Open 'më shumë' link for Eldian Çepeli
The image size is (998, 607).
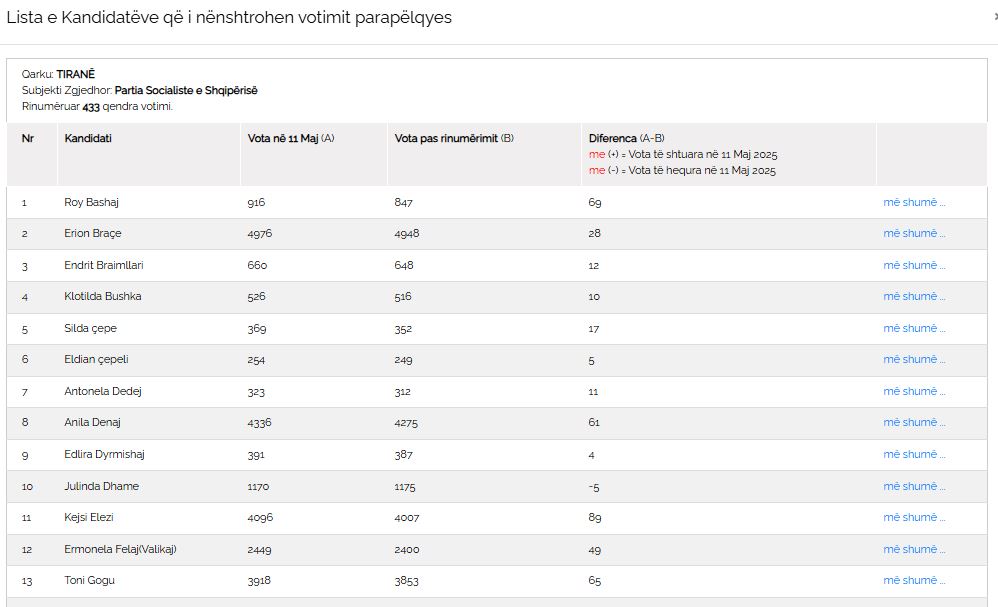pyautogui.click(x=913, y=359)
